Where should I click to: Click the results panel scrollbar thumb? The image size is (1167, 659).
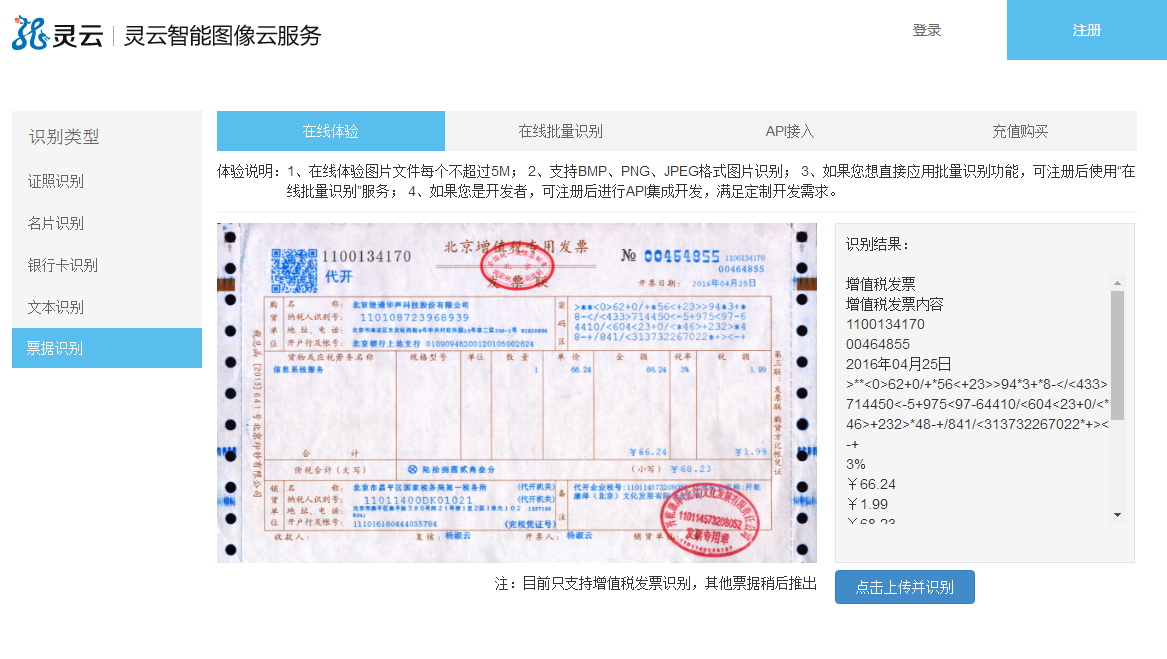point(1117,355)
